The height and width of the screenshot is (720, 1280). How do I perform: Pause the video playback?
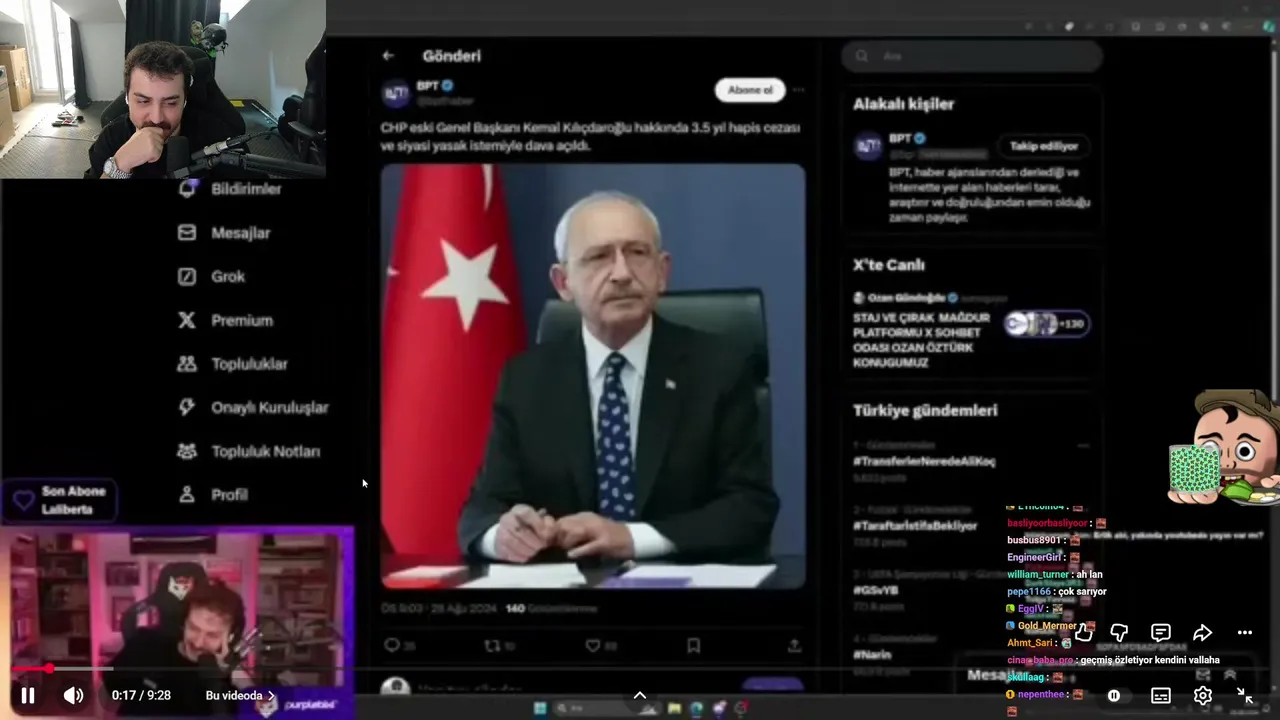[28, 695]
